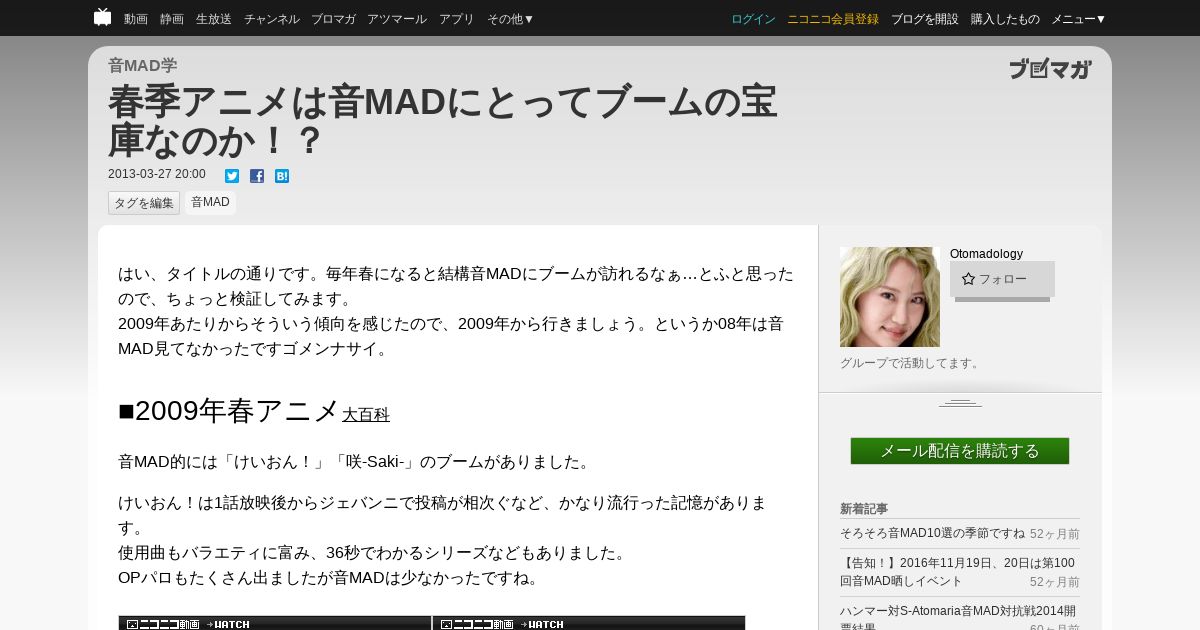
Task: Open チャンネル in top navigation
Action: [x=272, y=19]
